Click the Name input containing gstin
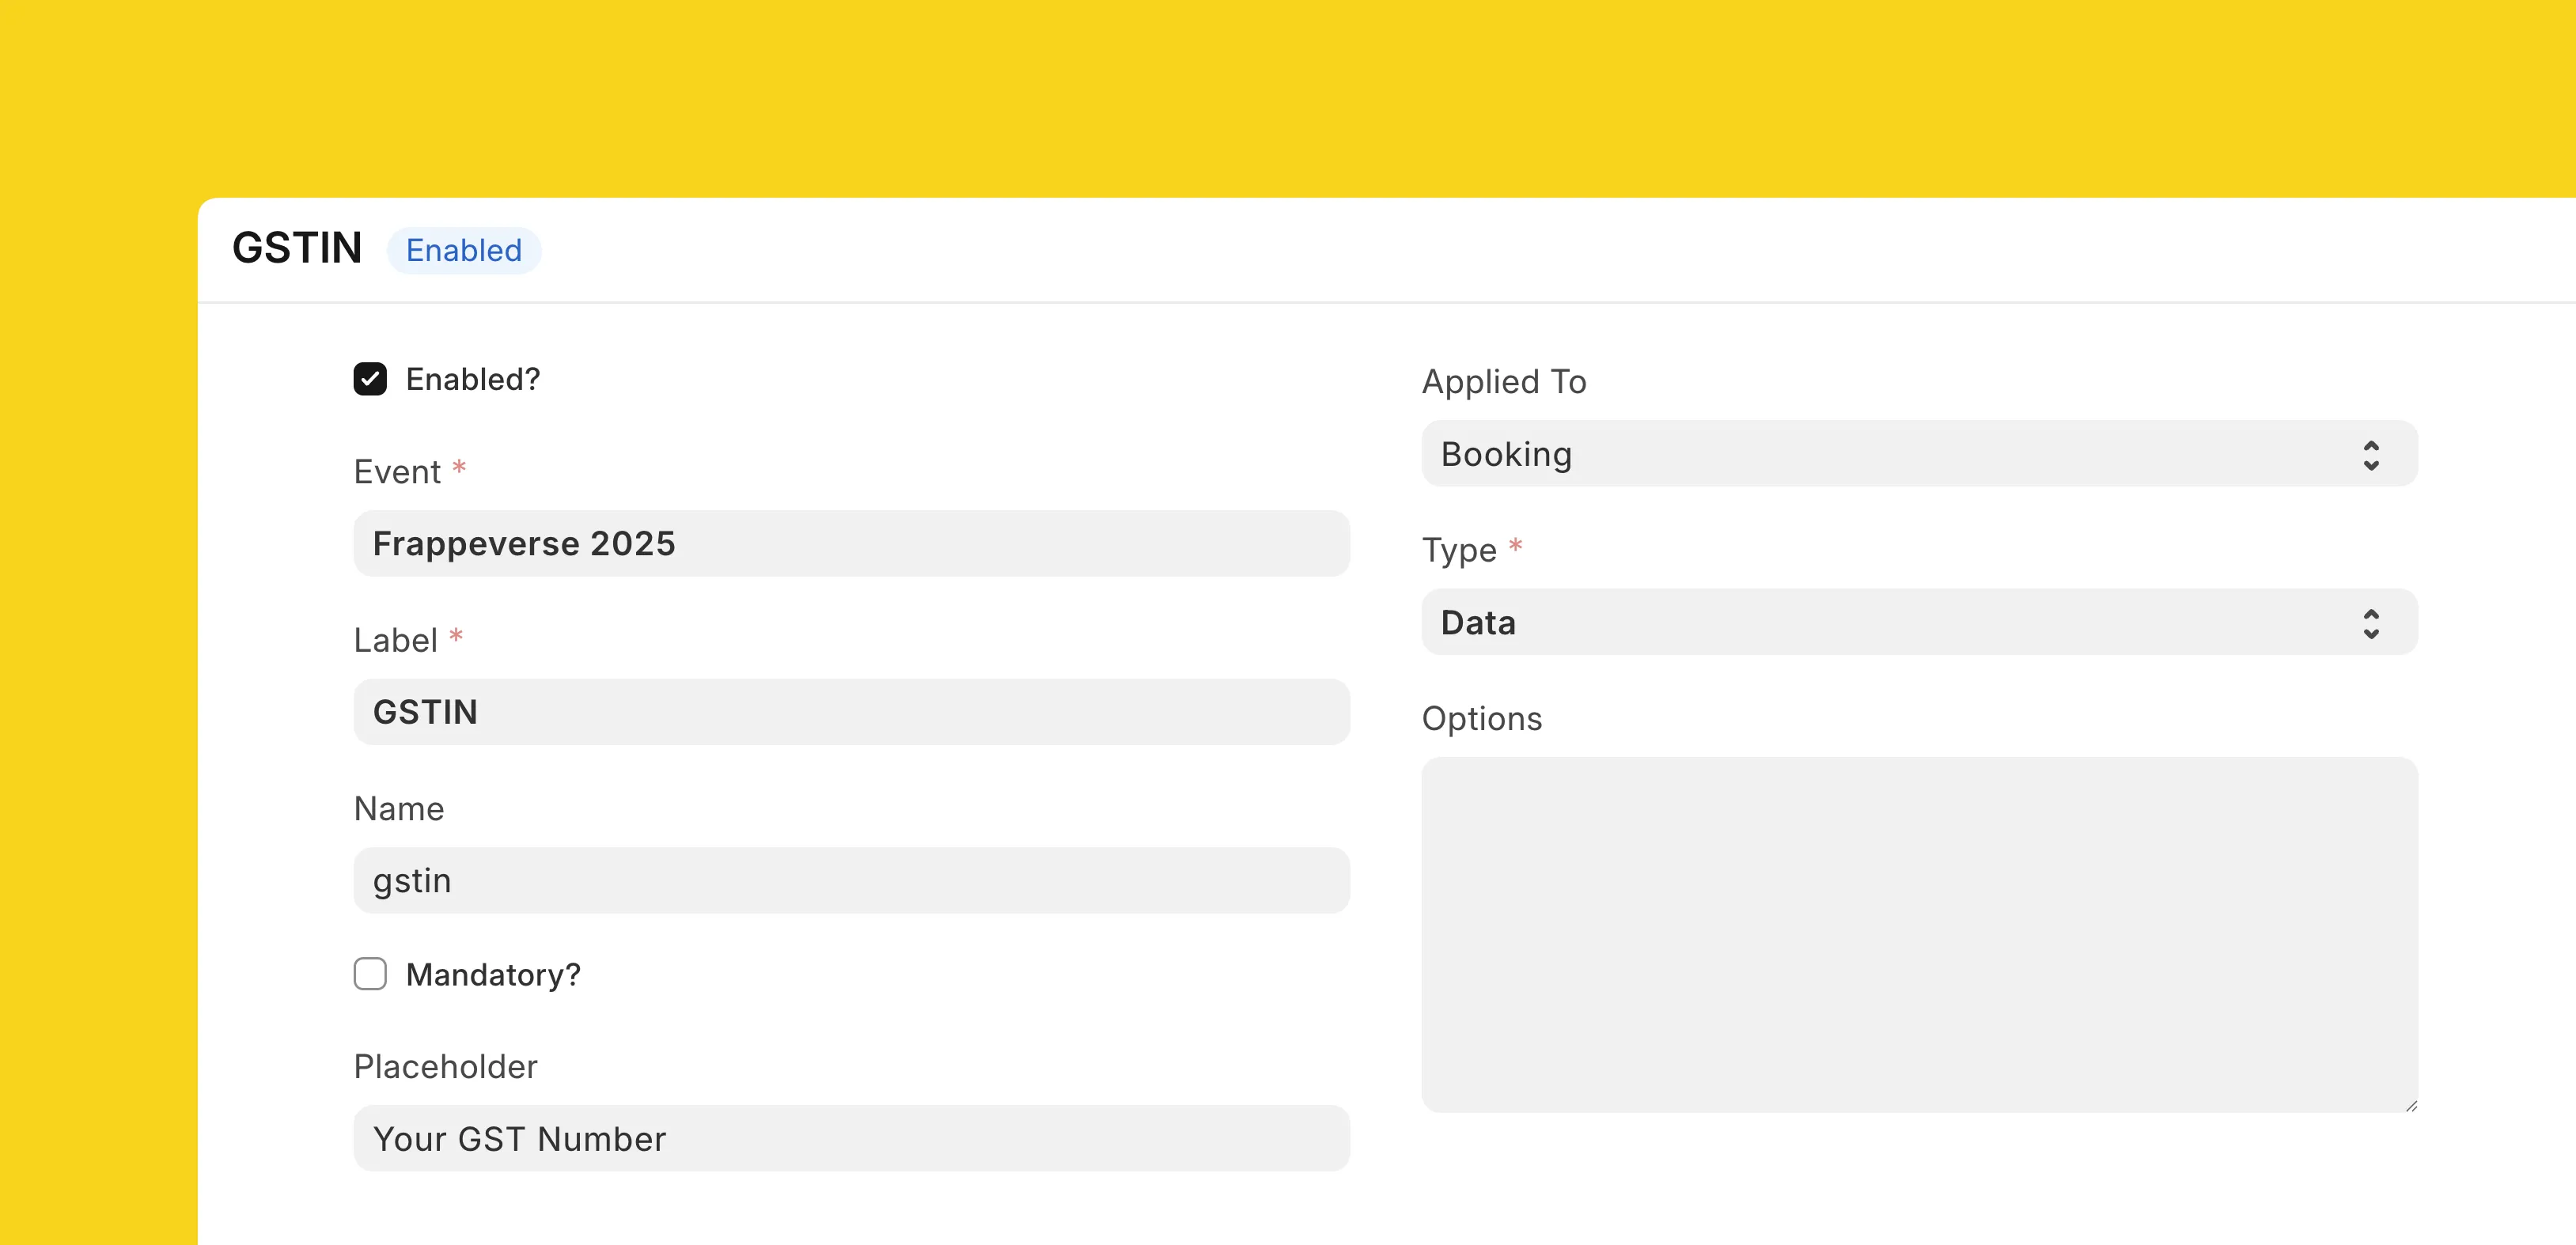The image size is (2576, 1245). pos(851,880)
